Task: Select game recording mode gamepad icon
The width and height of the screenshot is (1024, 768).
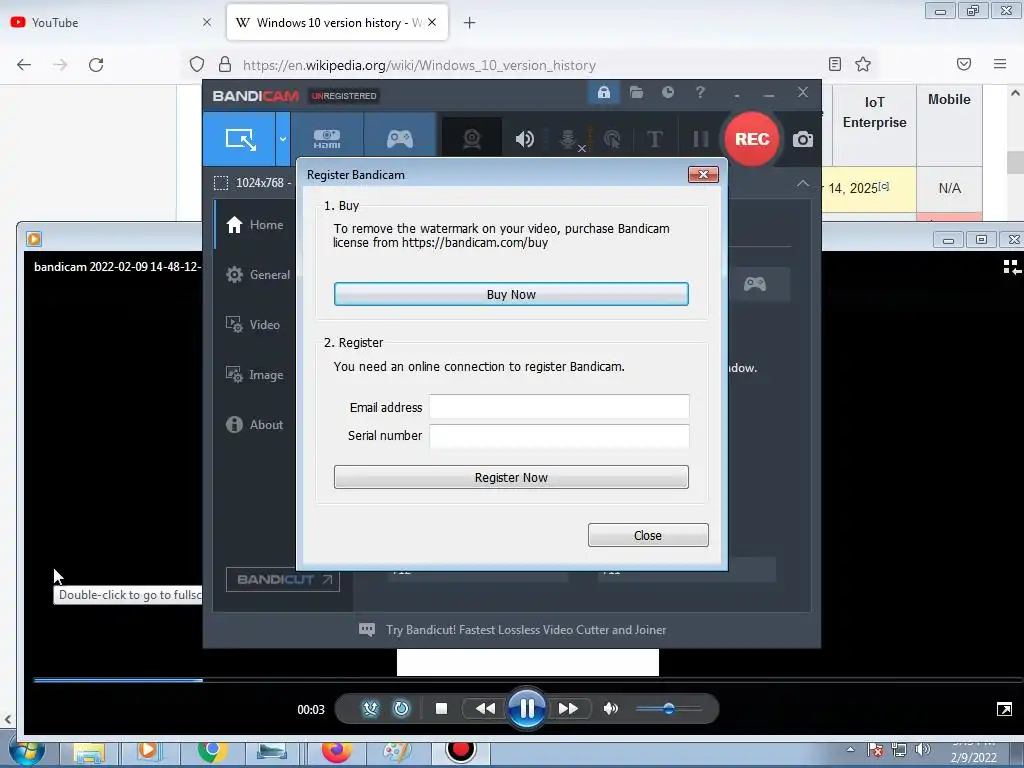Action: coord(400,139)
